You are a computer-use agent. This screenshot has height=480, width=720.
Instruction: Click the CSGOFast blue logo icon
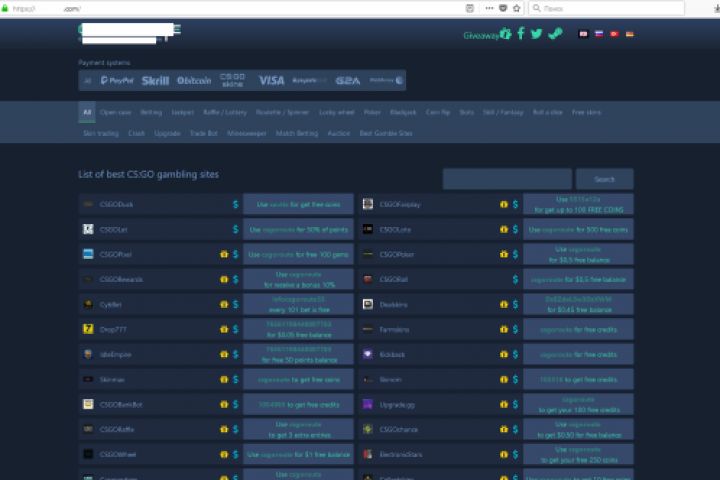pos(88,254)
